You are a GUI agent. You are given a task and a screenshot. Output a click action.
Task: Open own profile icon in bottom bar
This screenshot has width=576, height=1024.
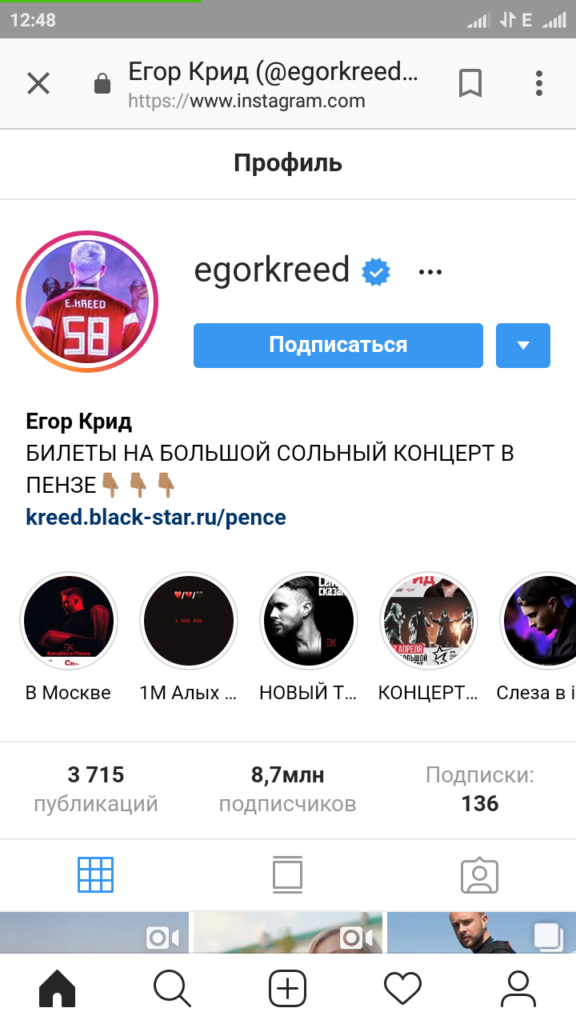(518, 988)
